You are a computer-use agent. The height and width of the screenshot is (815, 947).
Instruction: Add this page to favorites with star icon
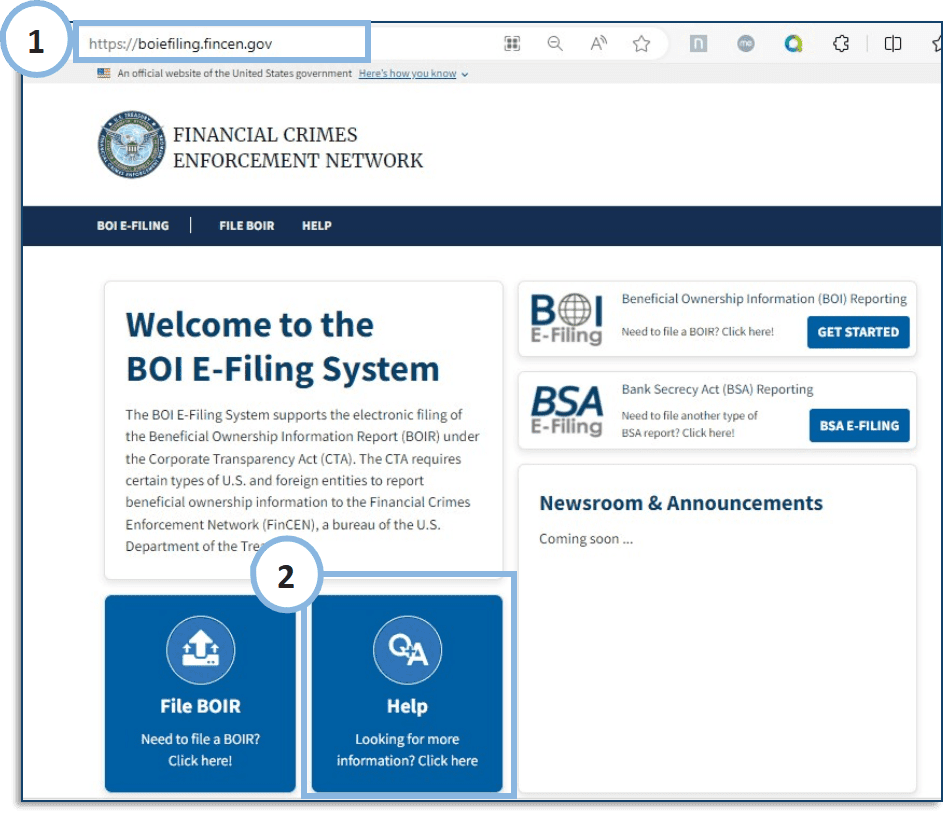pos(642,43)
